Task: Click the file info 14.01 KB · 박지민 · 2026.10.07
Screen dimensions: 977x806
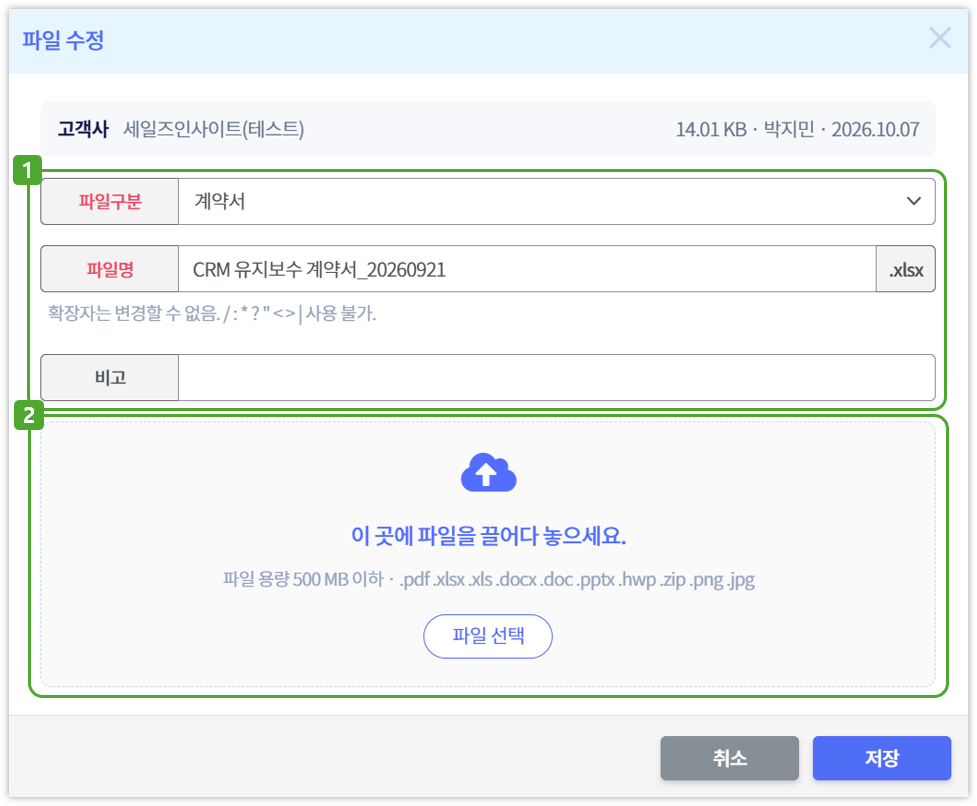Action: coord(798,129)
